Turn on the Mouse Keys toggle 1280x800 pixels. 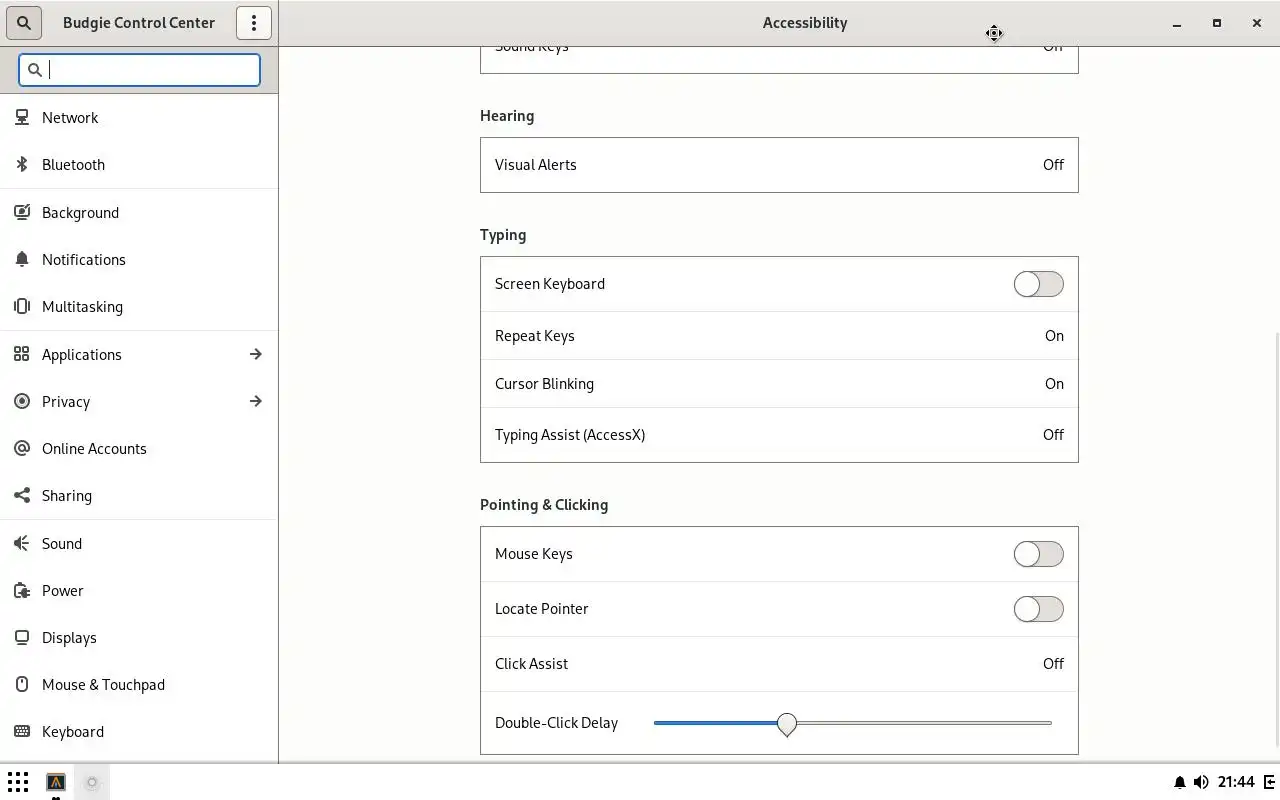(1038, 554)
